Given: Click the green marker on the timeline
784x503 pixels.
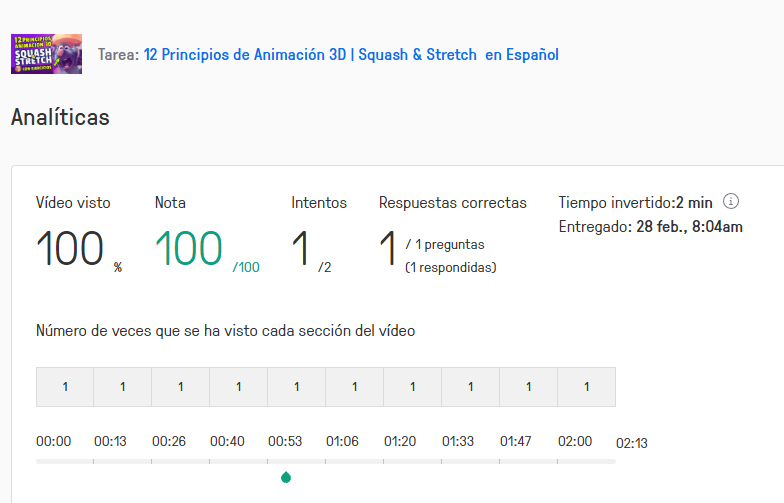Looking at the screenshot, I should [x=286, y=478].
